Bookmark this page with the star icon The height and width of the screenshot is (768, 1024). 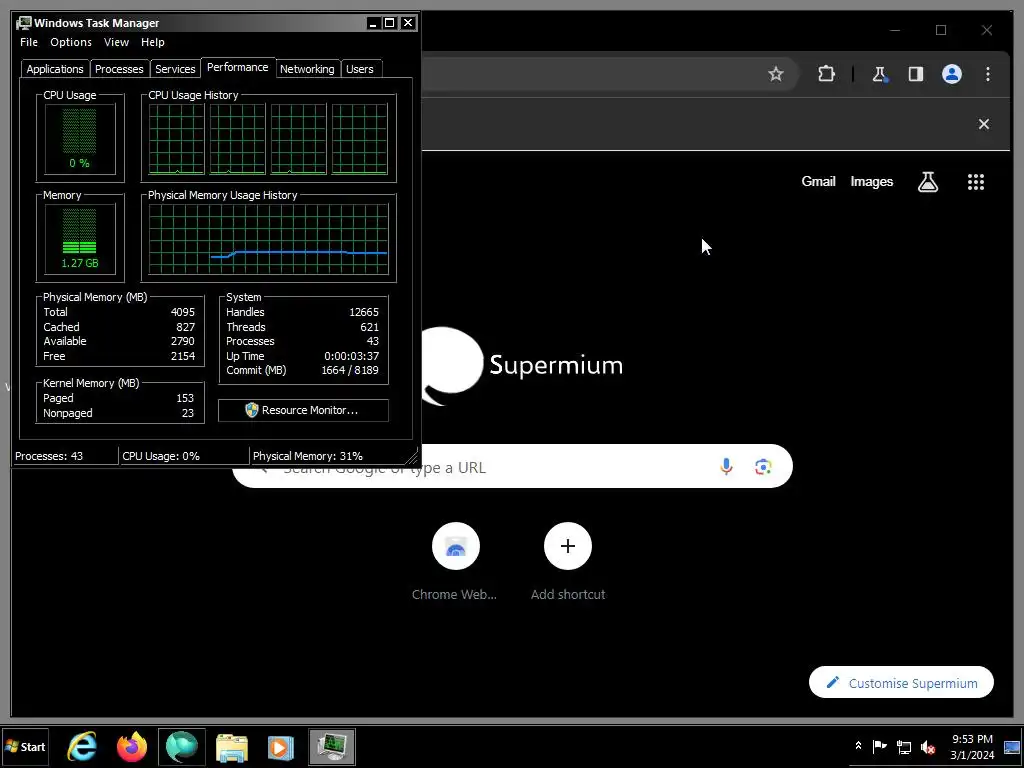tap(775, 74)
